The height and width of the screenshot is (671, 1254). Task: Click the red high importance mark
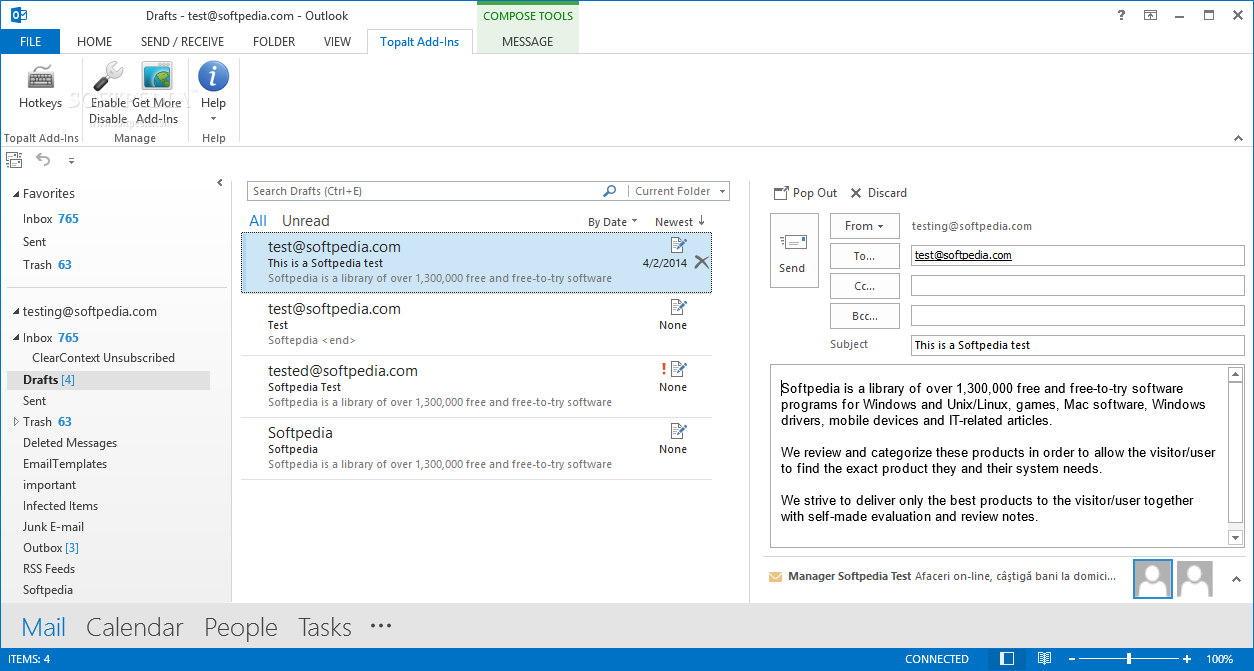(x=663, y=369)
